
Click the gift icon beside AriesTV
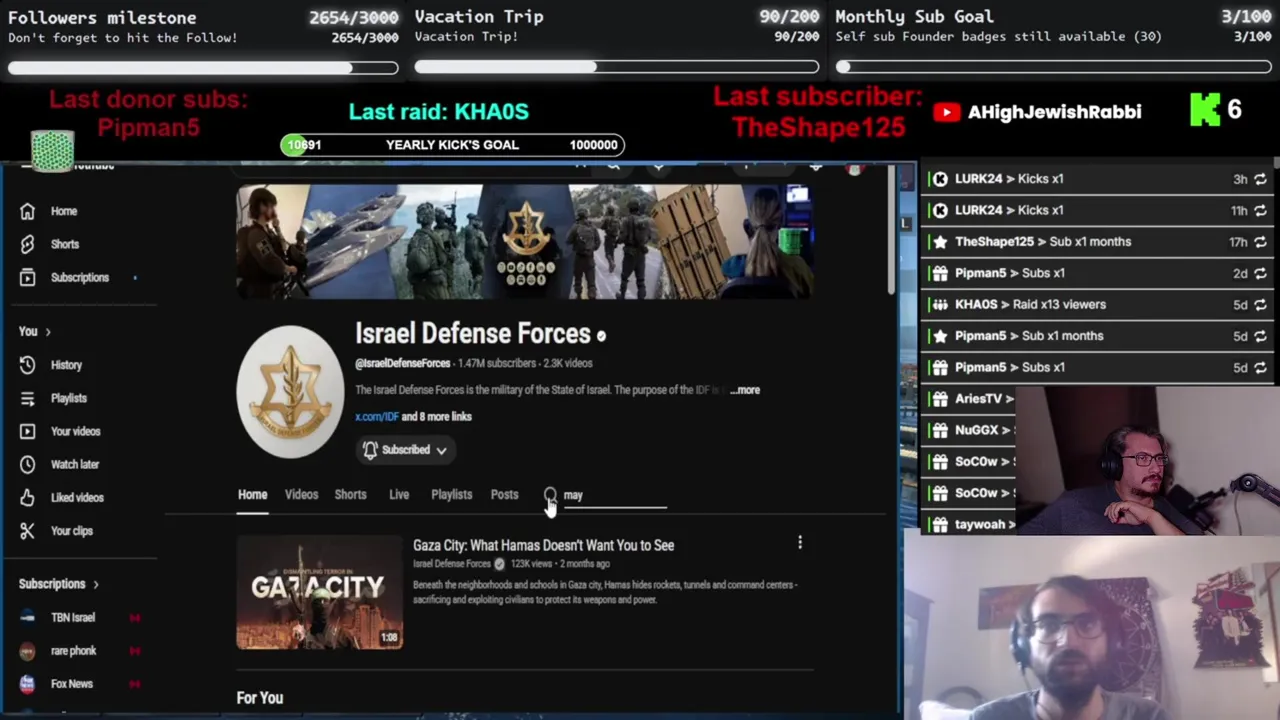[x=939, y=398]
